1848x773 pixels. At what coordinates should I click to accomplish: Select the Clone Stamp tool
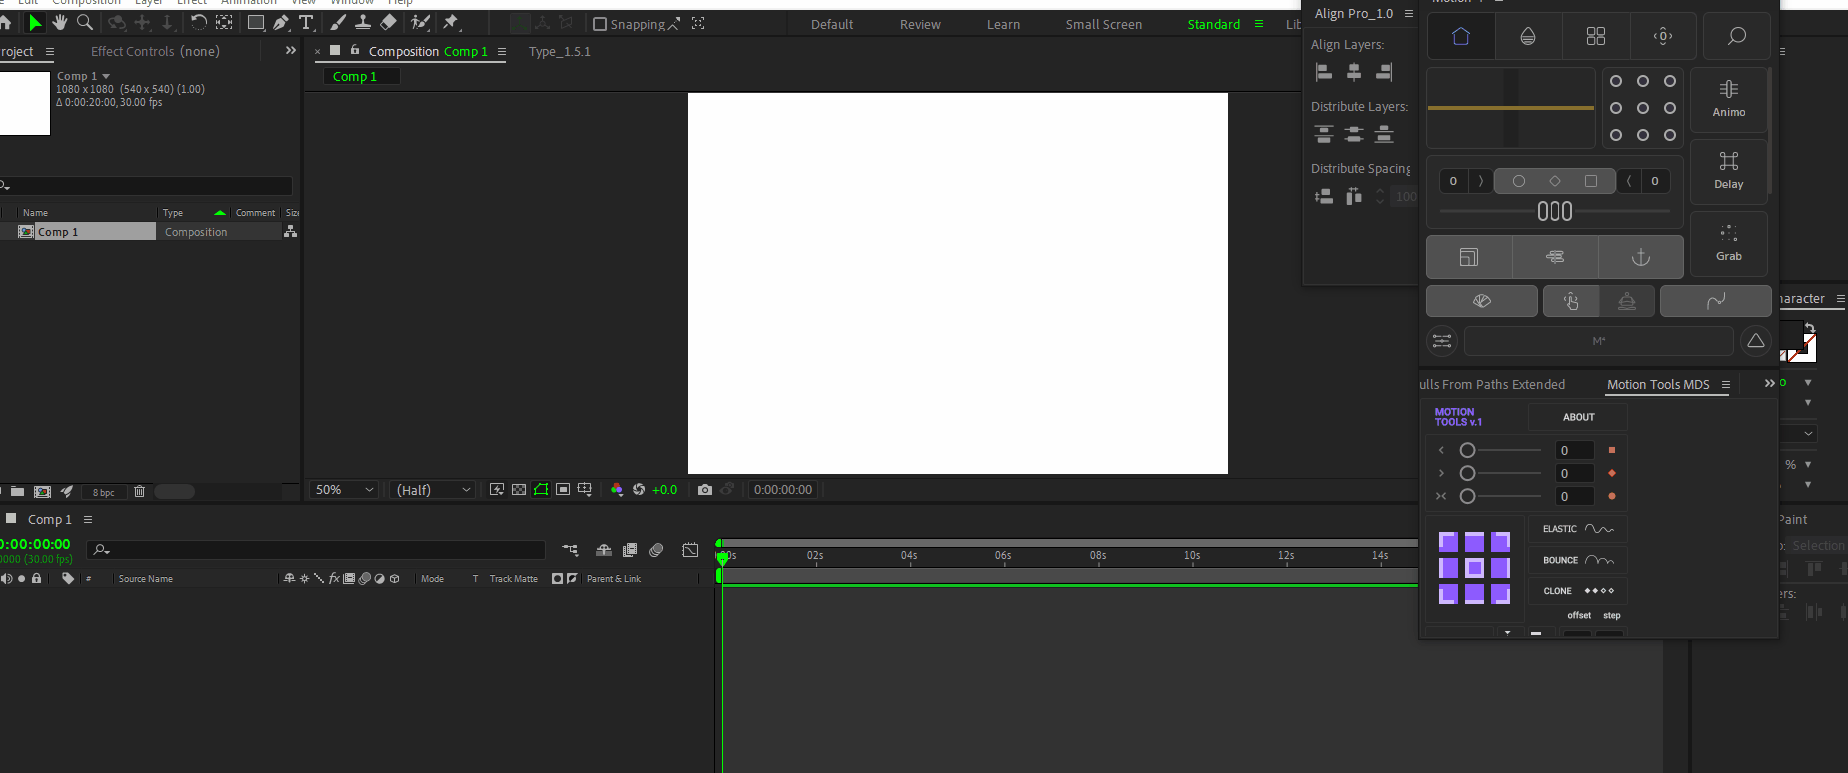[x=363, y=22]
